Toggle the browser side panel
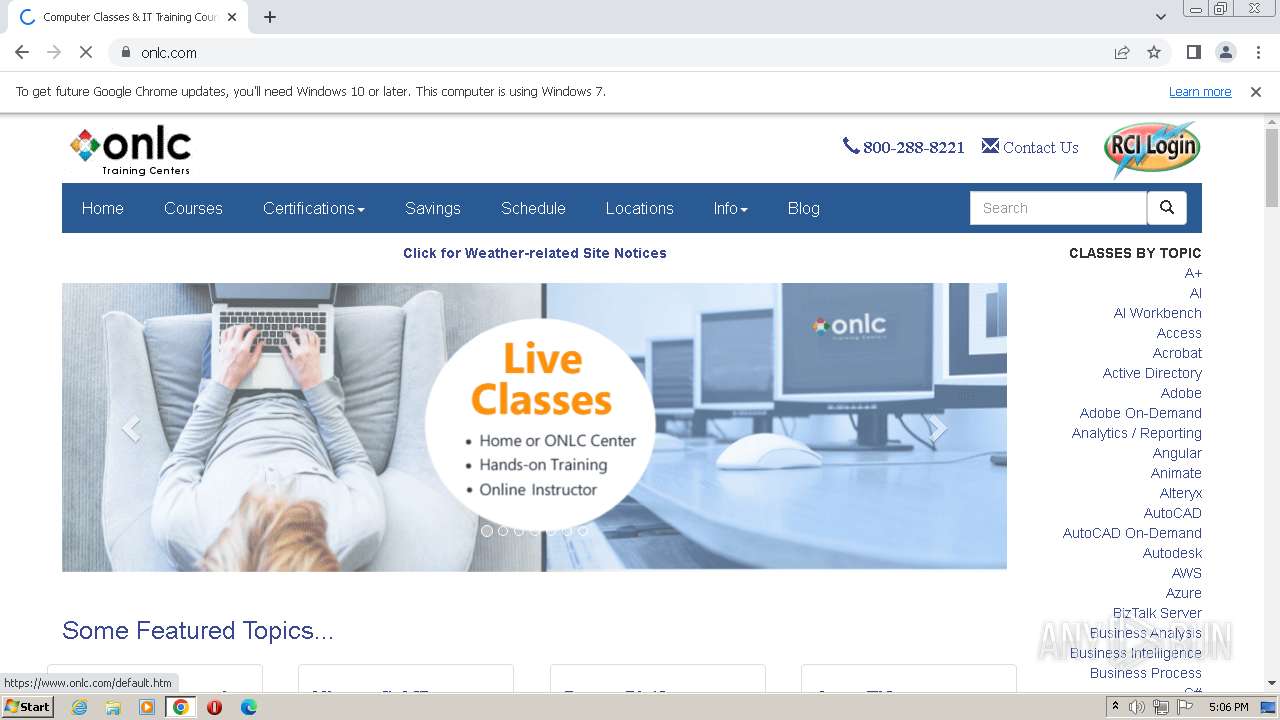1280x720 pixels. point(1193,52)
